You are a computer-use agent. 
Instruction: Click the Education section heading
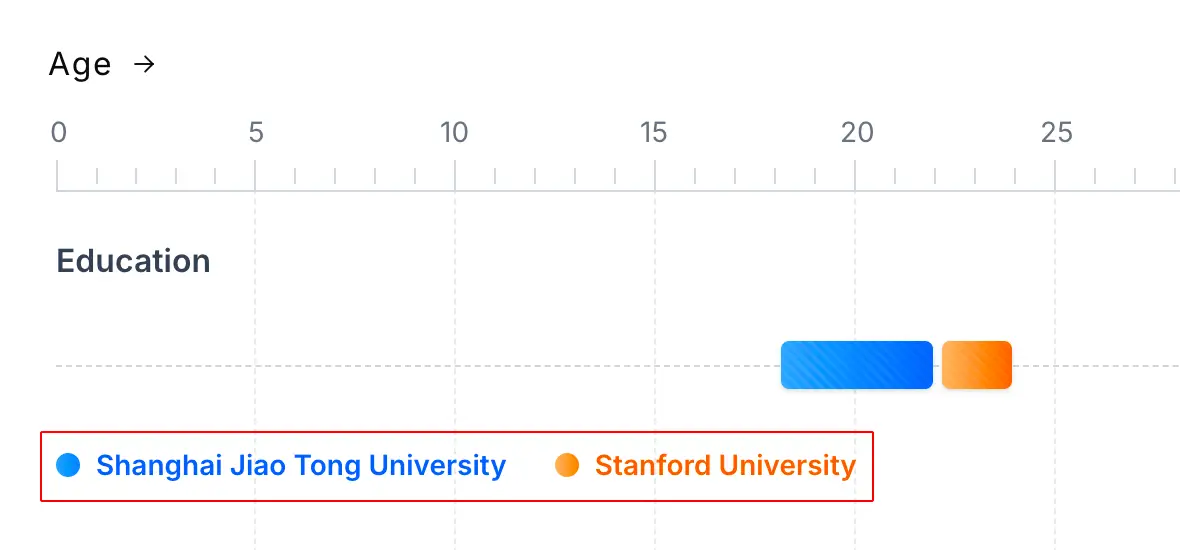[133, 261]
